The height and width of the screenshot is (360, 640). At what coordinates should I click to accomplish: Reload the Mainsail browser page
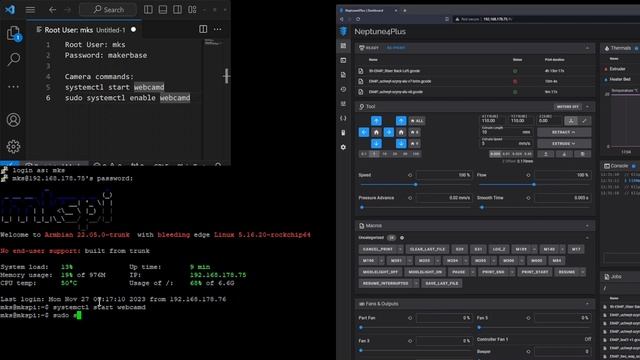358,19
